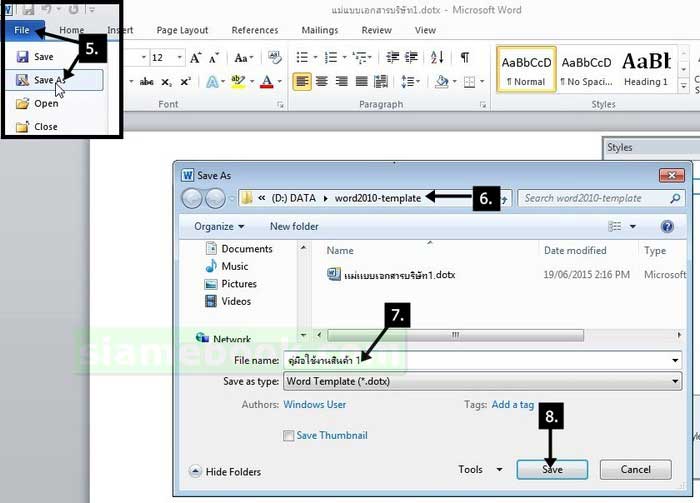
Task: Open the Bullets dropdown arrow
Action: tap(315, 57)
